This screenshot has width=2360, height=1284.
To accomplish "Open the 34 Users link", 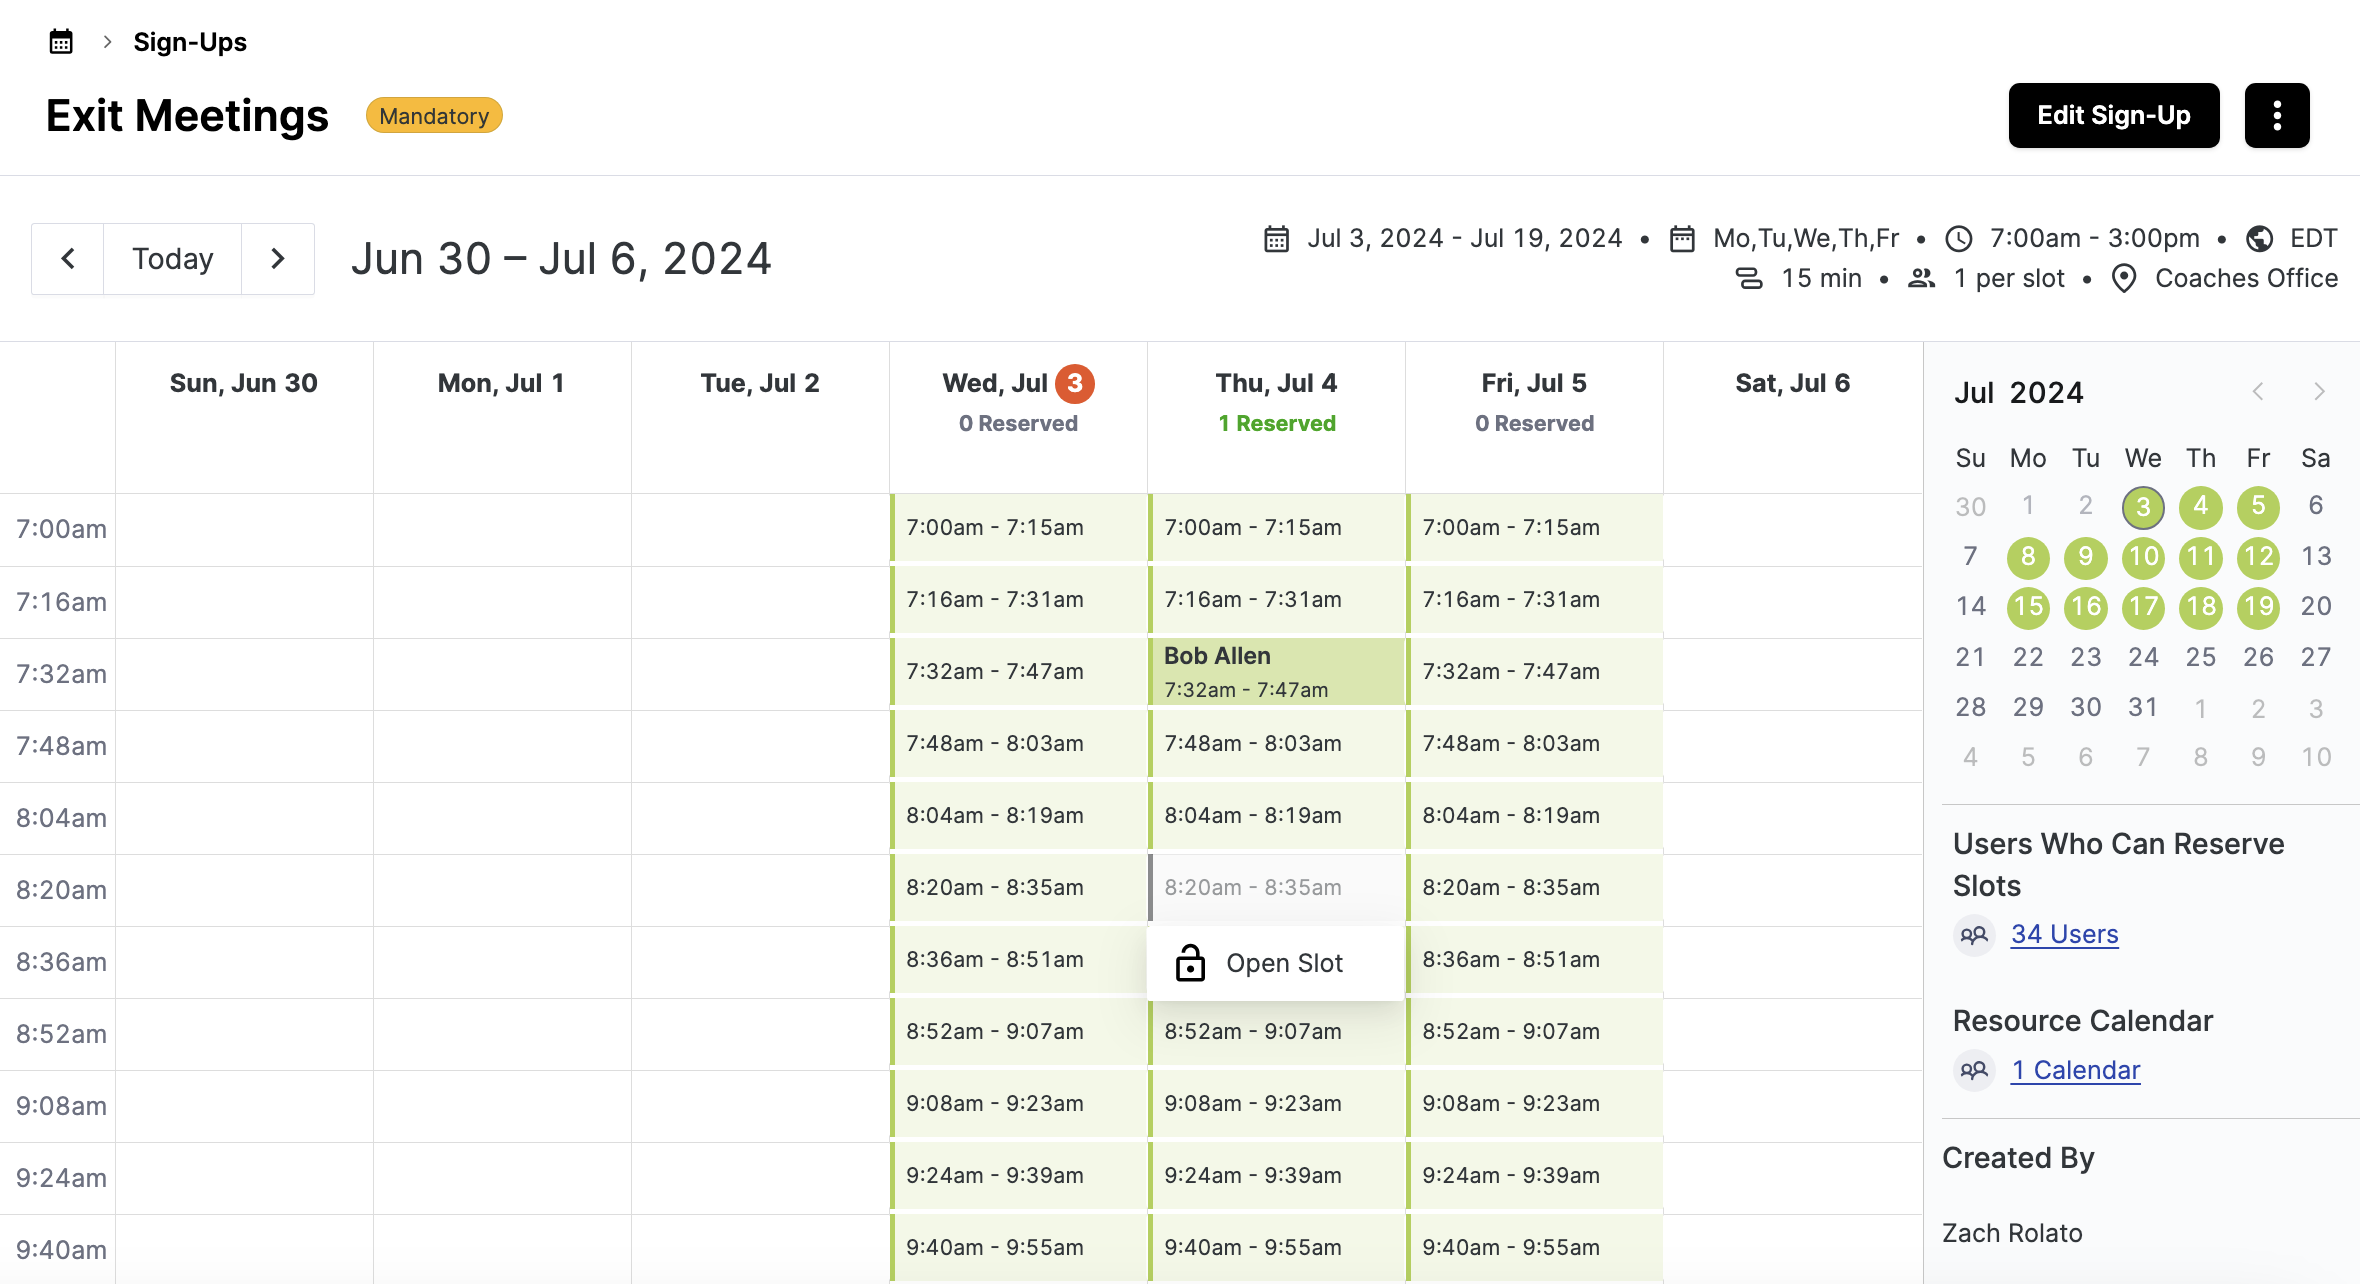I will 2064,934.
